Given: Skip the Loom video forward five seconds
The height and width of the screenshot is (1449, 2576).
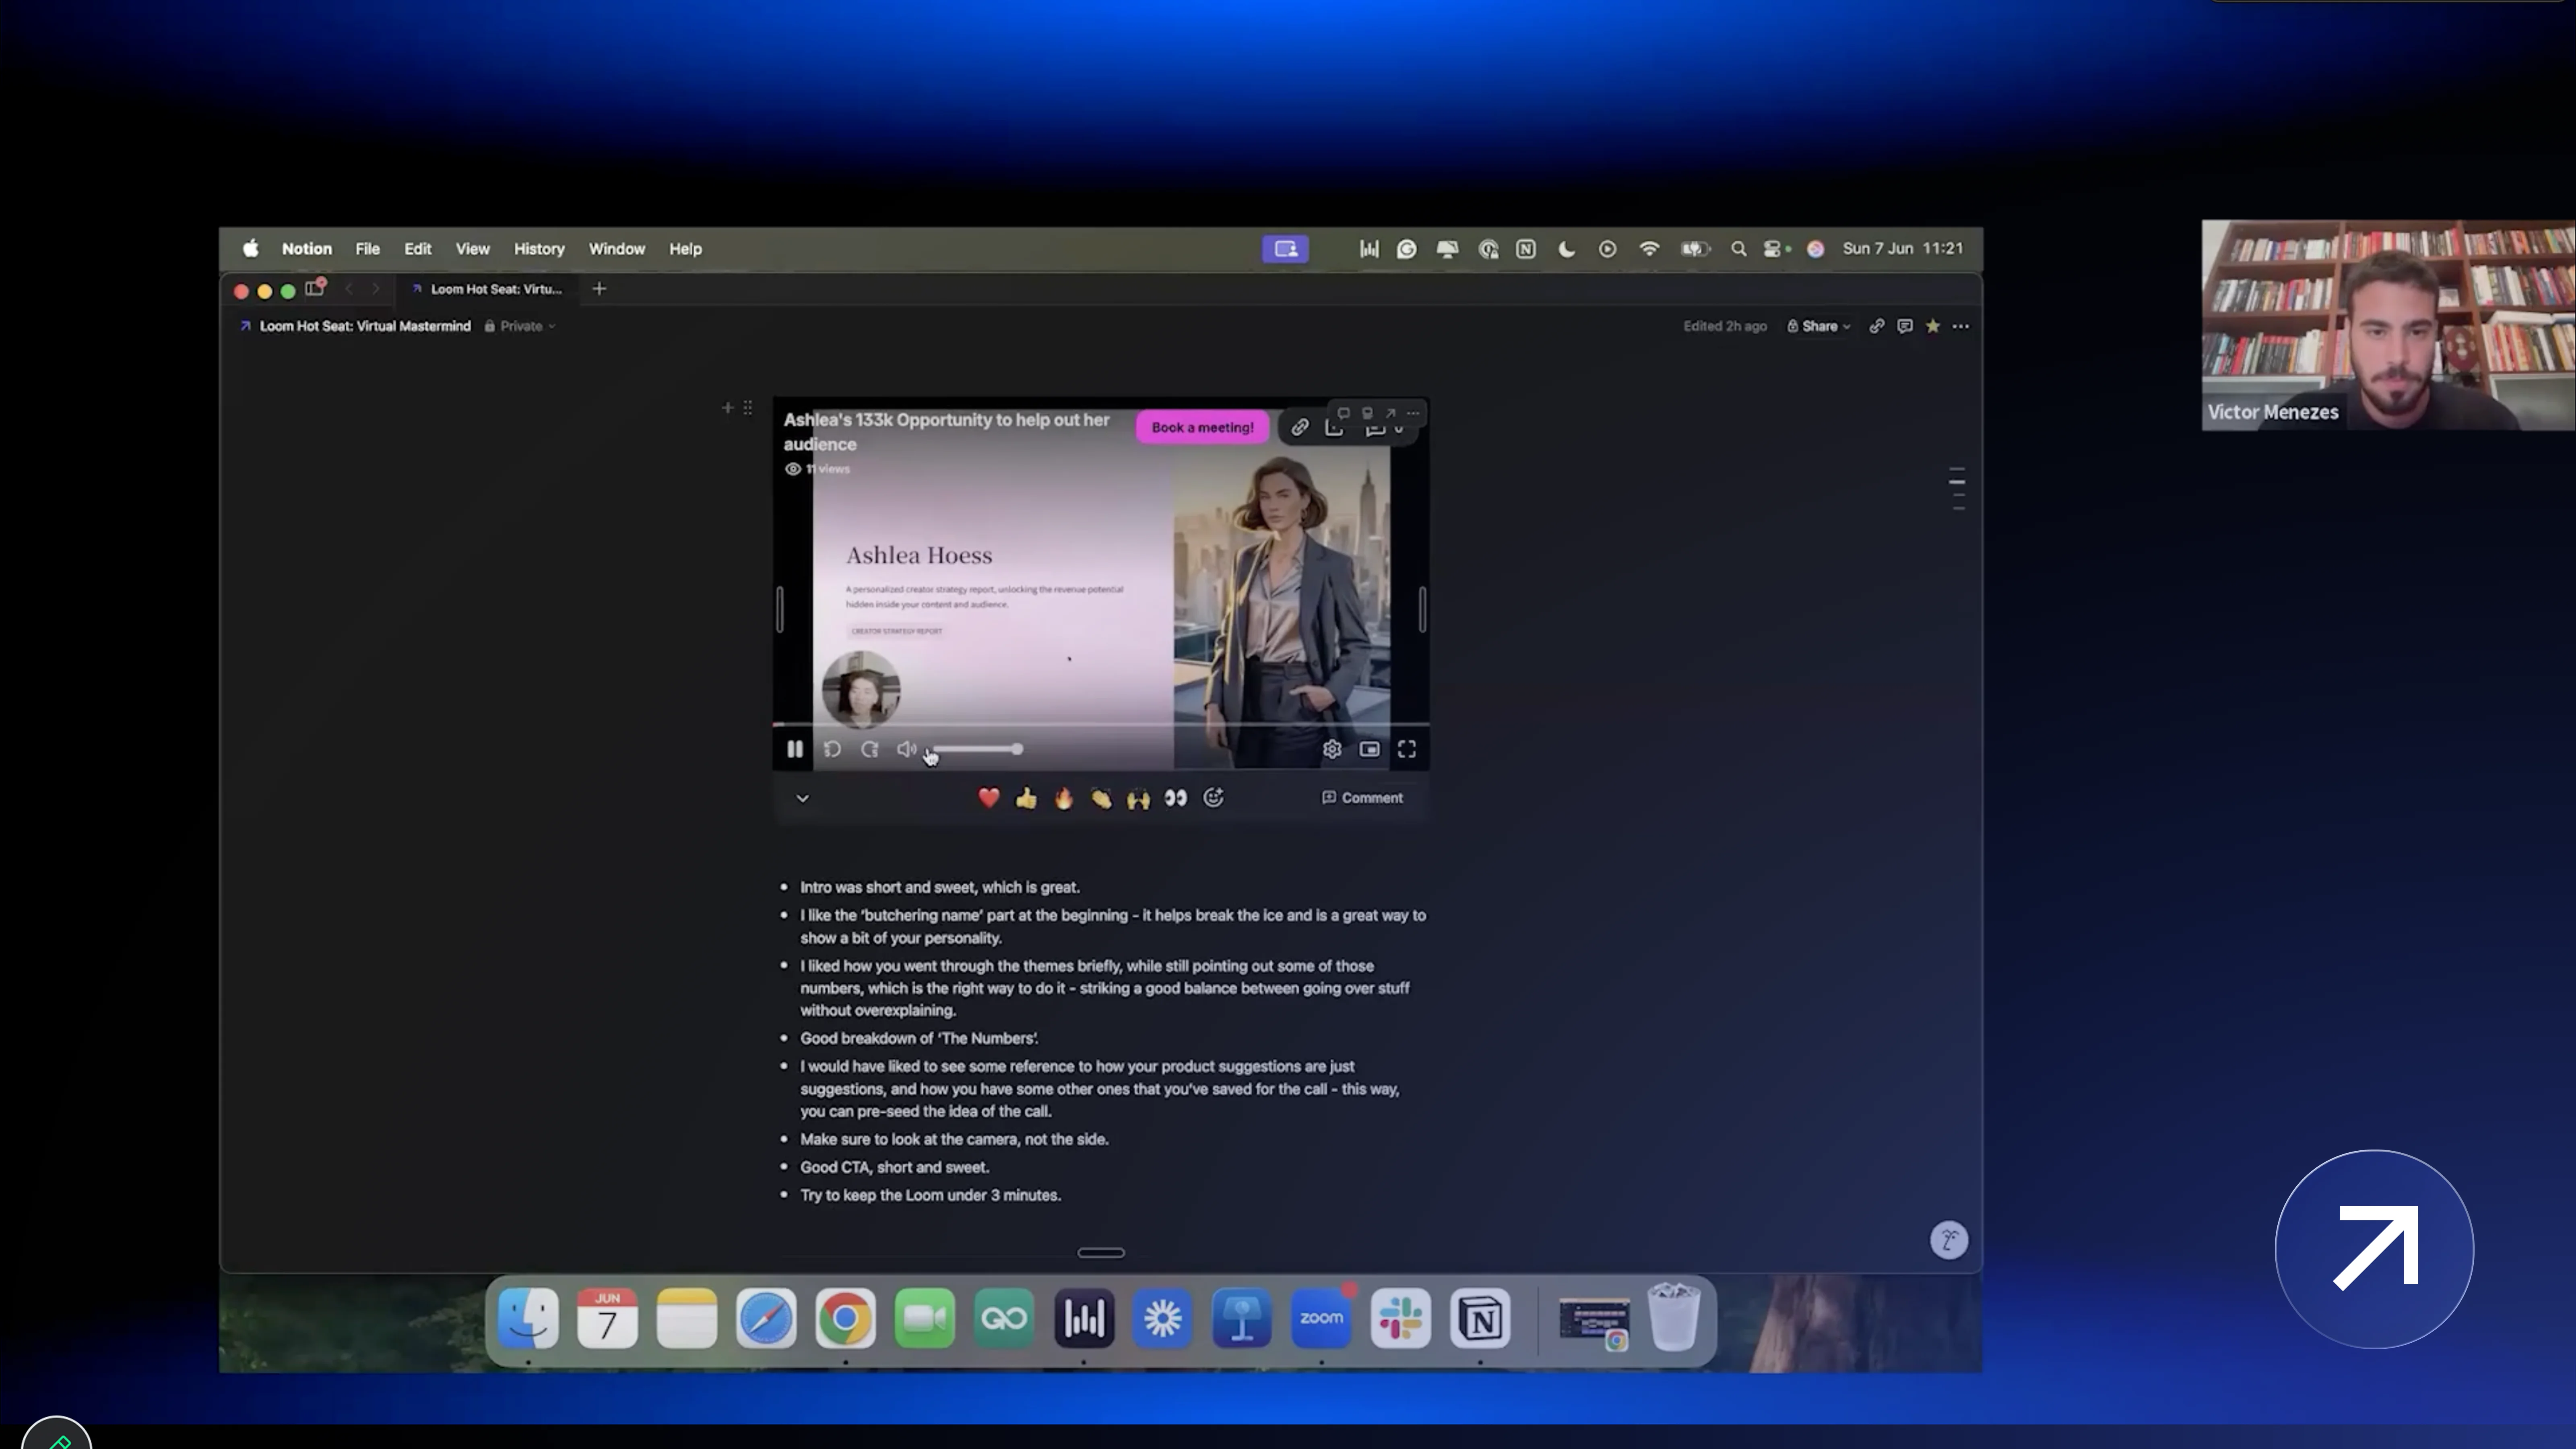Looking at the screenshot, I should [870, 749].
